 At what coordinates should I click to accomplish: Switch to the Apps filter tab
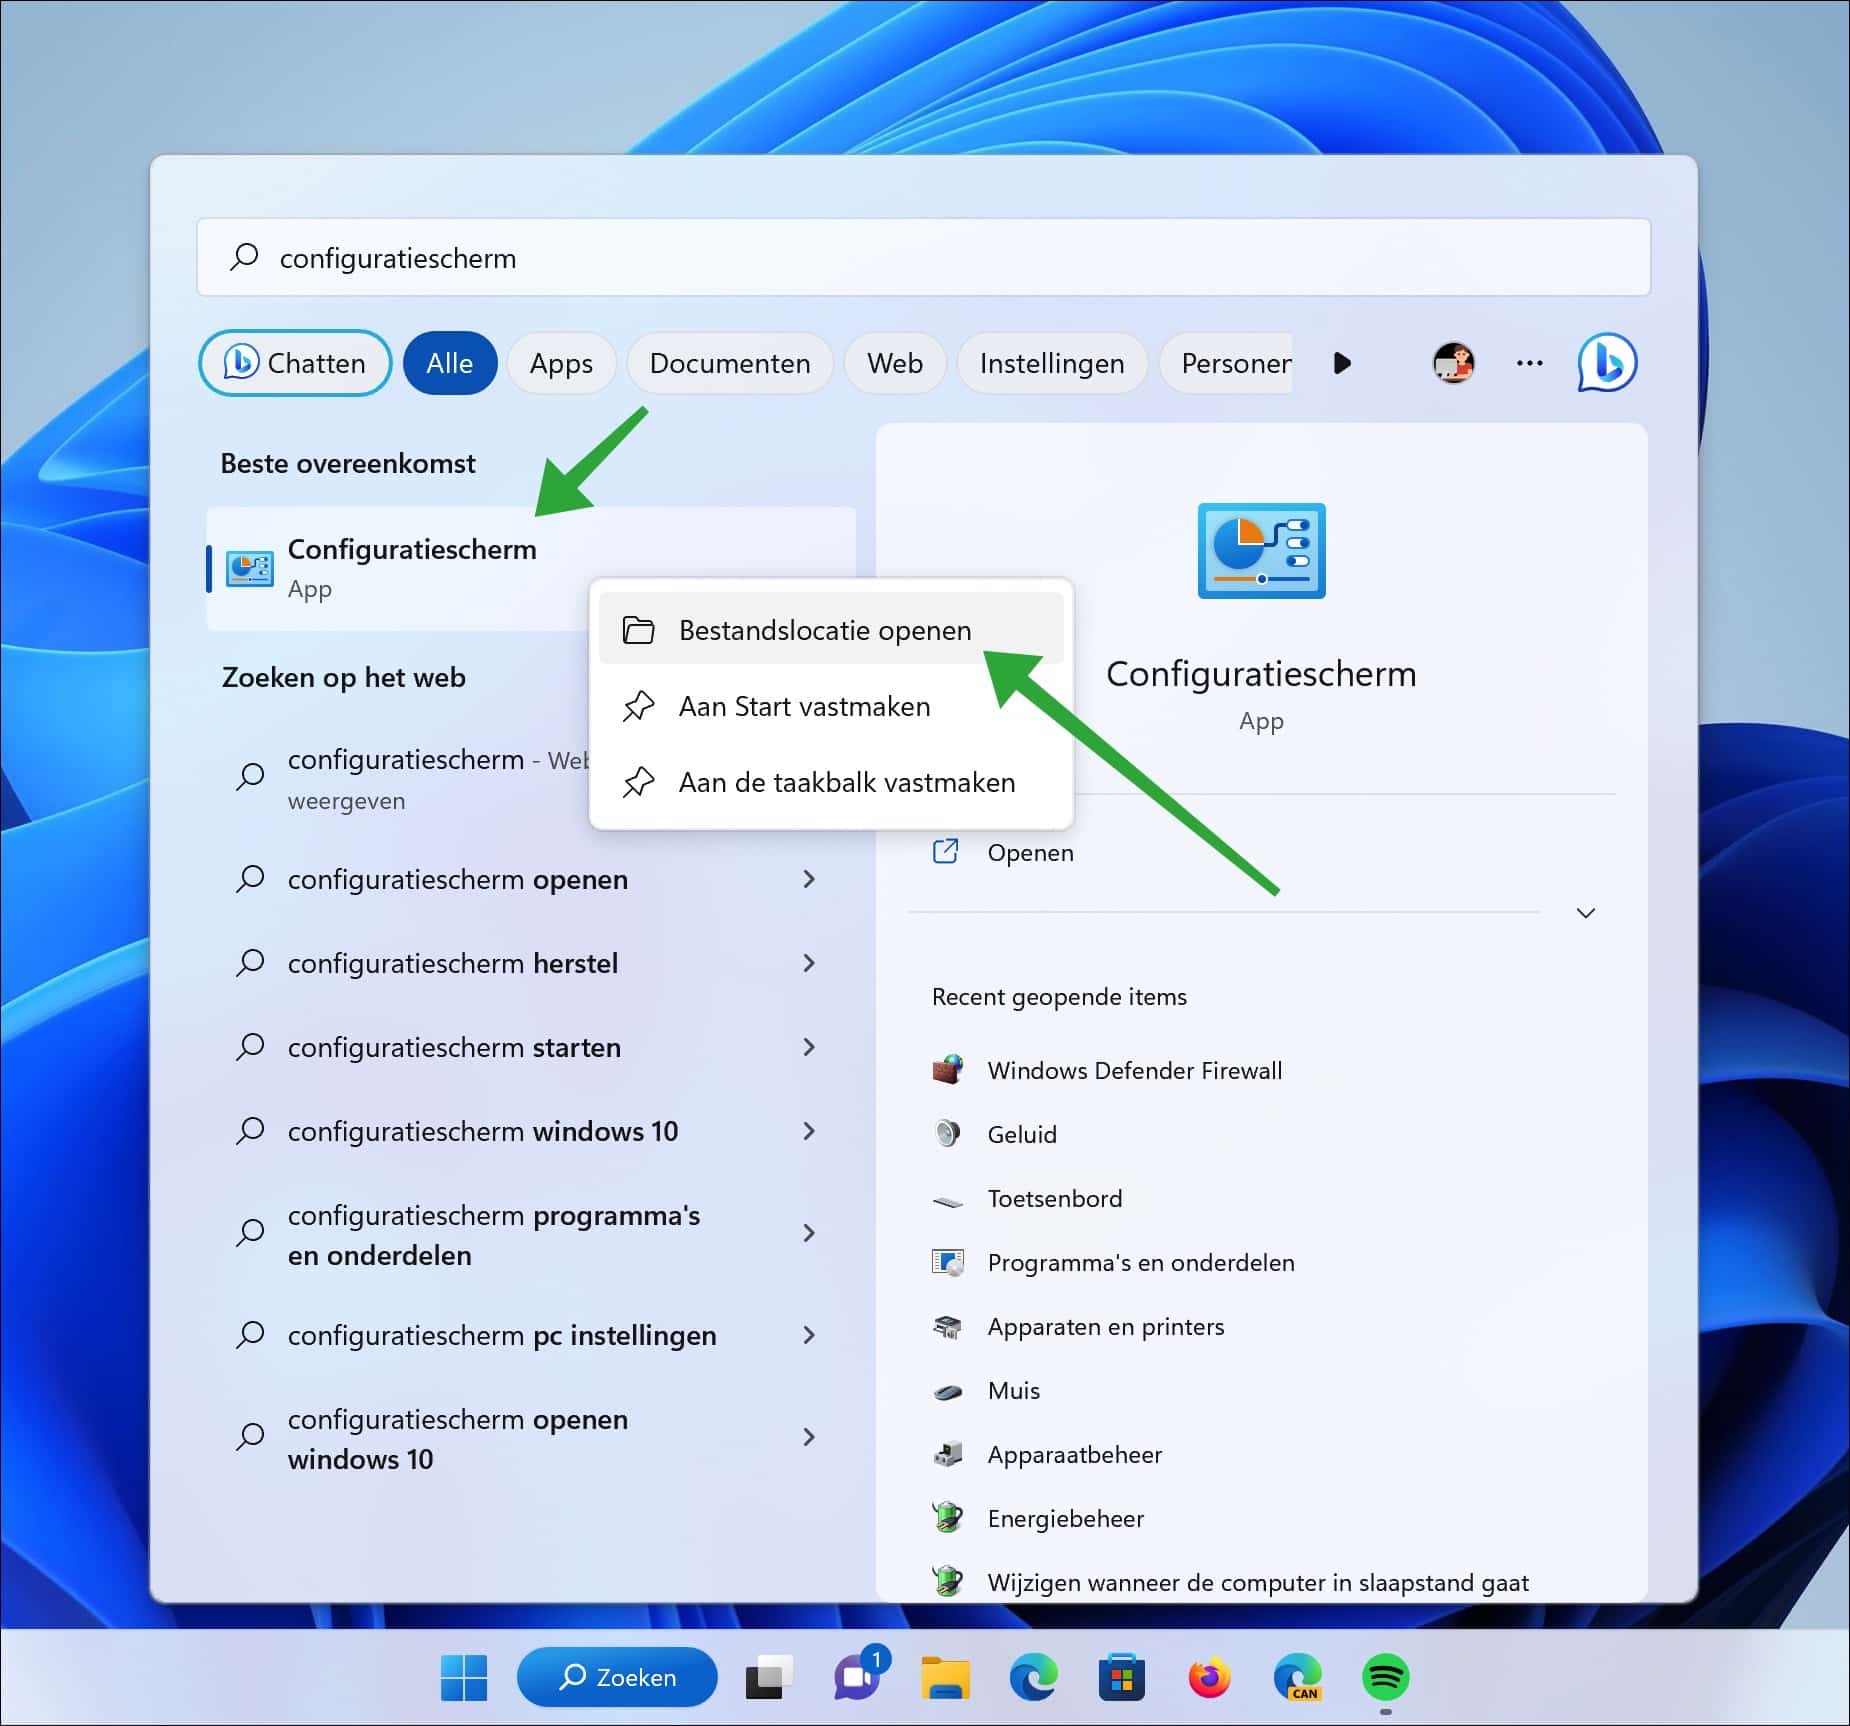click(561, 363)
